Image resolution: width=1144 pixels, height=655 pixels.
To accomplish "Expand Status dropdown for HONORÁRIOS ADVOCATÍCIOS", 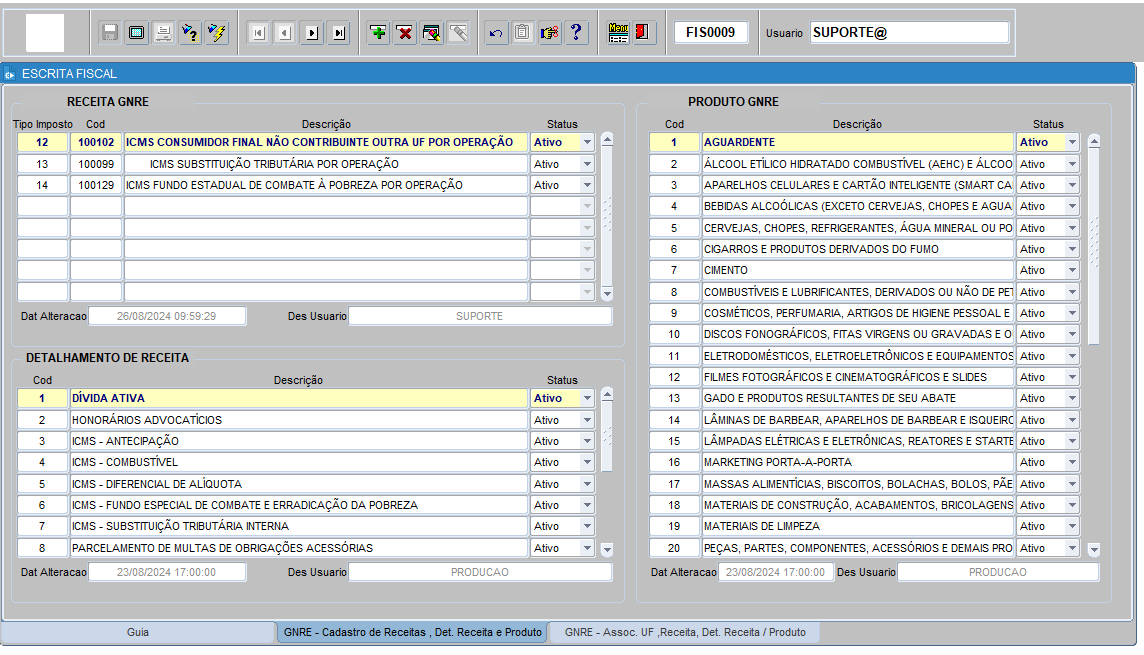I will (x=587, y=420).
